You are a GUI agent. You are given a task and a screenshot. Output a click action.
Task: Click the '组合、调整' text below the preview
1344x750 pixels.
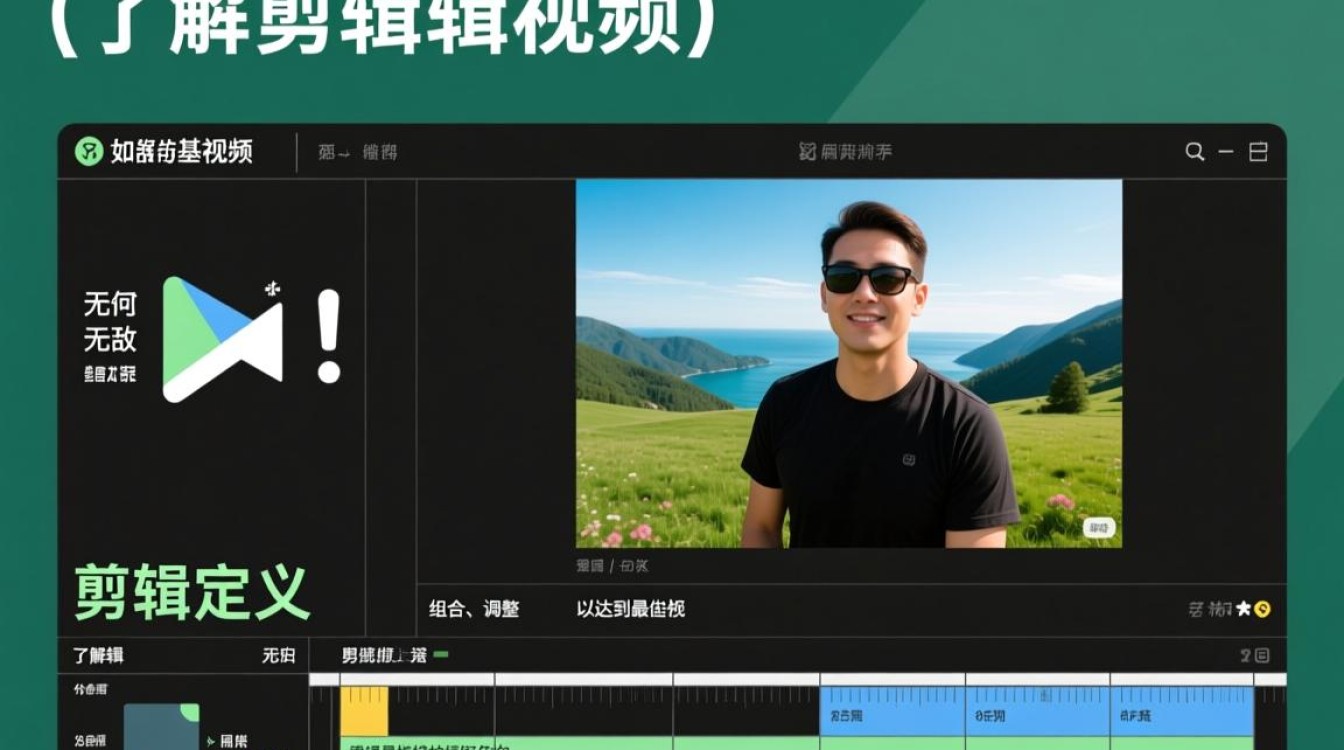(x=474, y=609)
